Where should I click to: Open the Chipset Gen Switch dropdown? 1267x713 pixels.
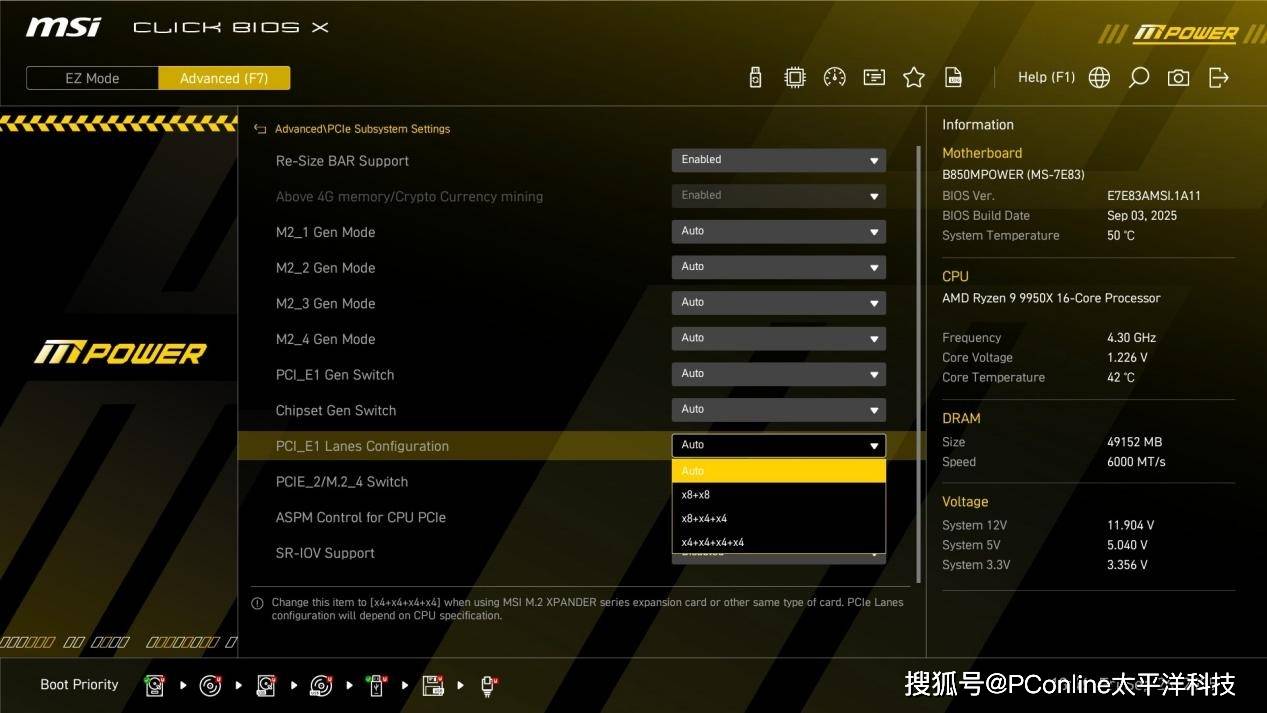[x=778, y=410]
